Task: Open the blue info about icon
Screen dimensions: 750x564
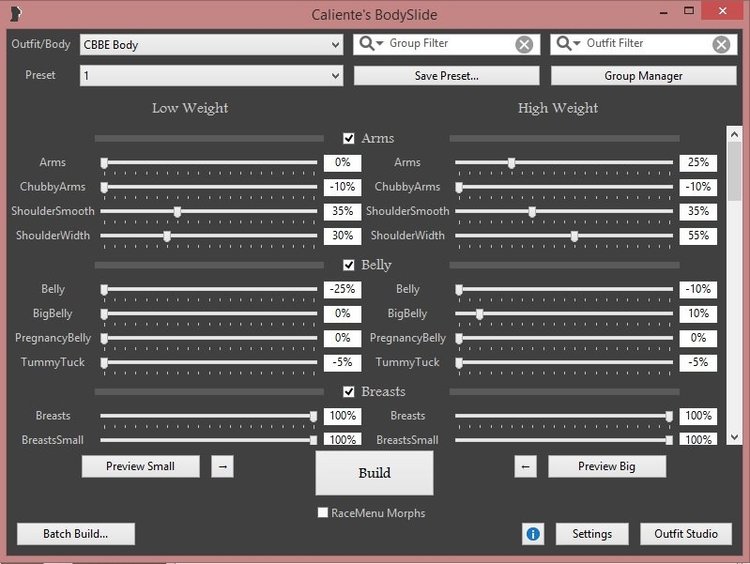Action: point(533,534)
